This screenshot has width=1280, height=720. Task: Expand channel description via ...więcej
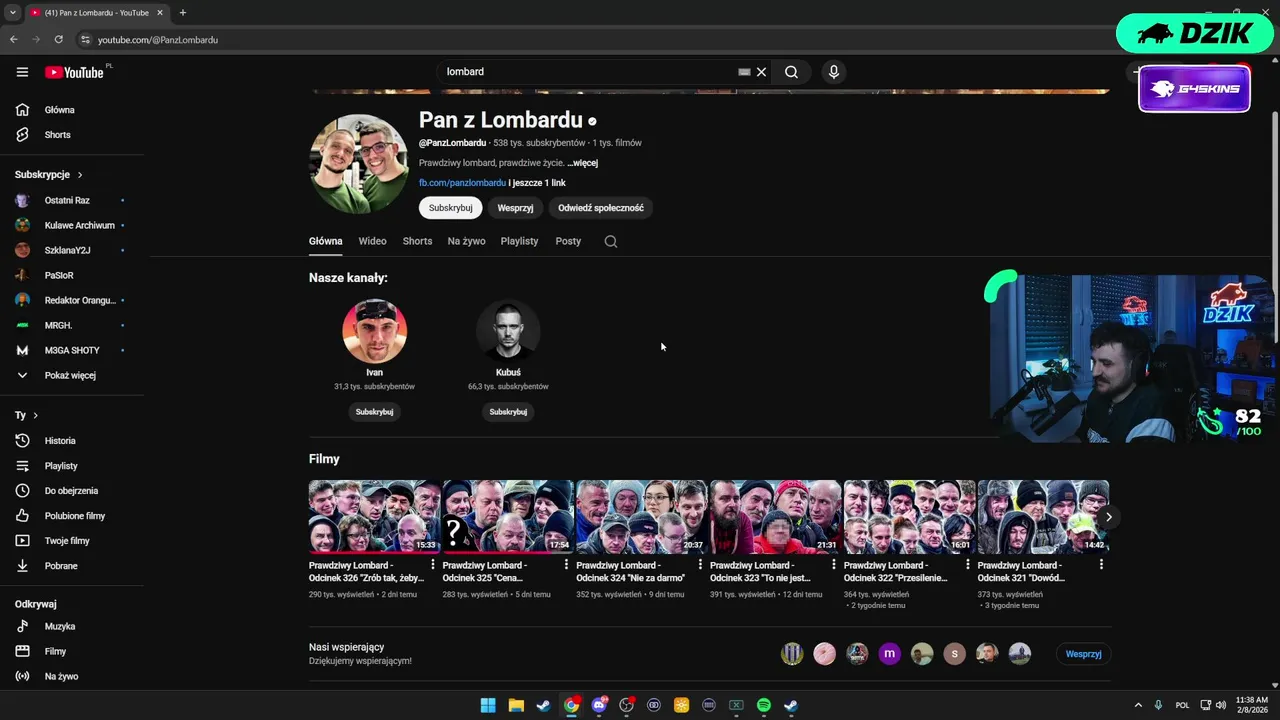(x=583, y=163)
